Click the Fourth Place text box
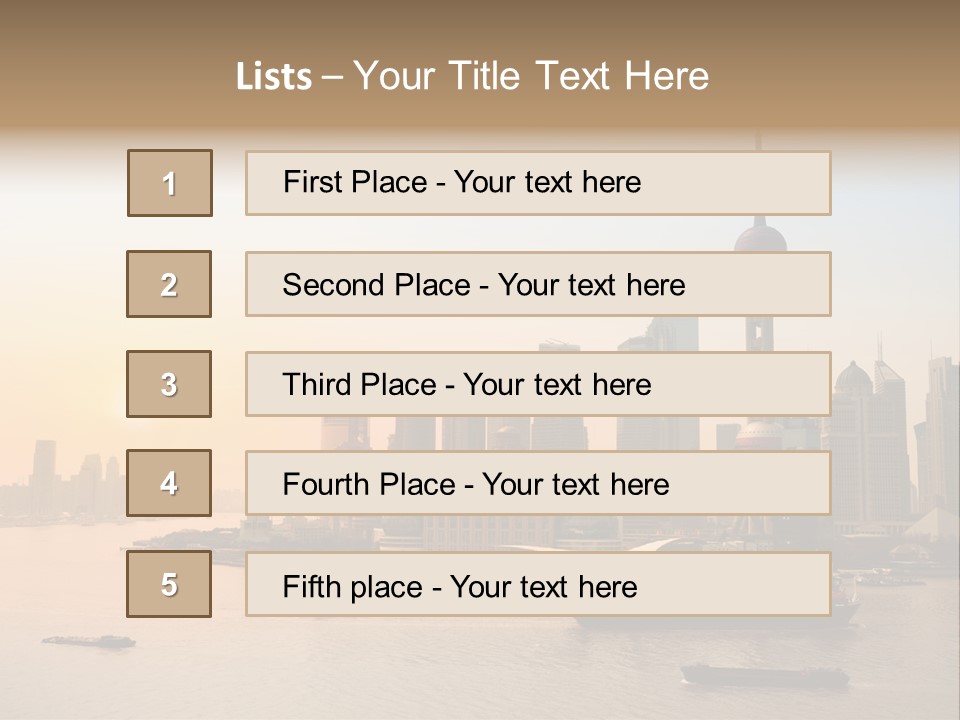Image resolution: width=960 pixels, height=720 pixels. 538,483
